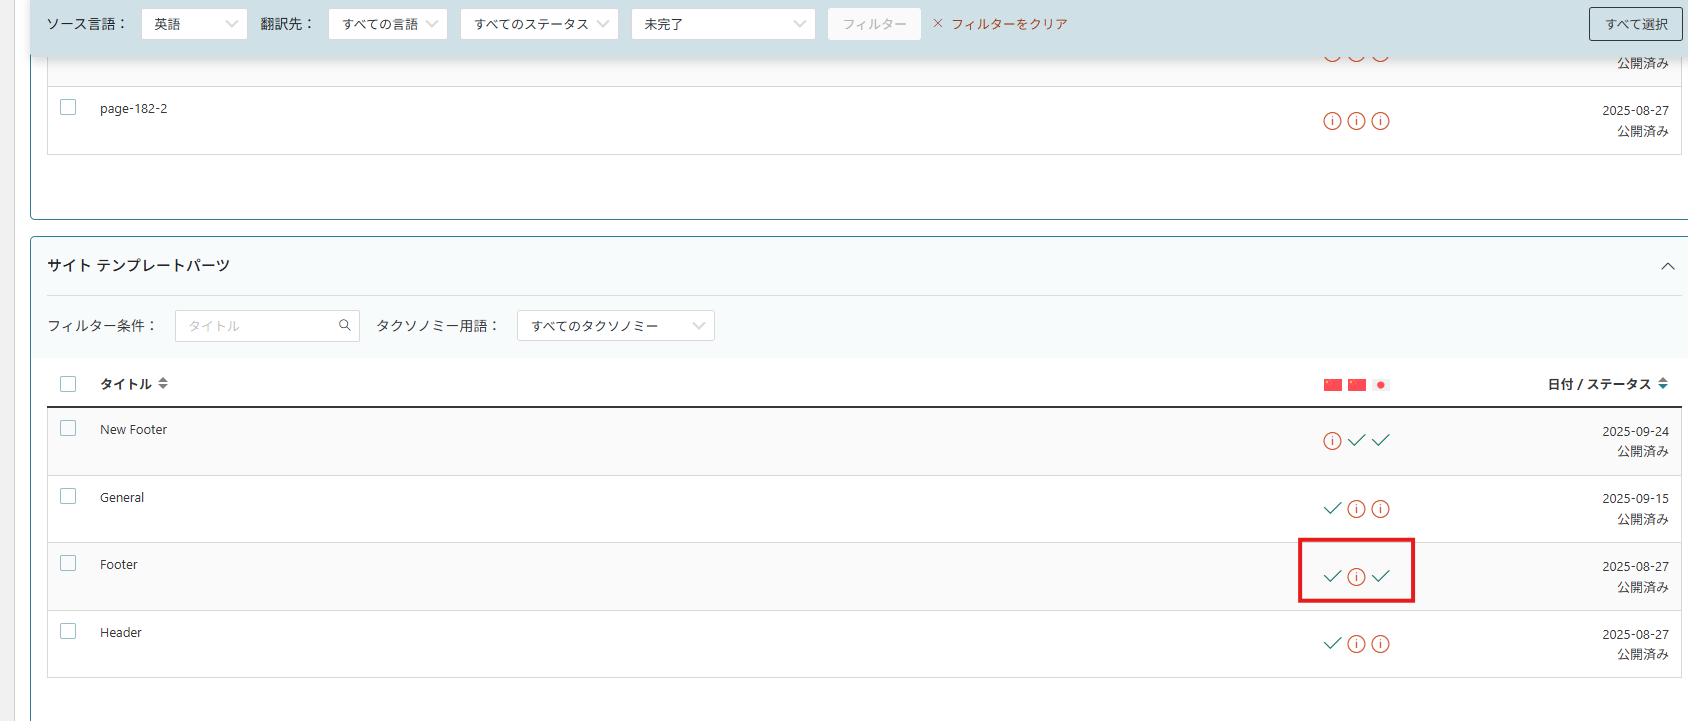Click the magnifier icon in the title filter
This screenshot has width=1688, height=721.
pyautogui.click(x=345, y=325)
